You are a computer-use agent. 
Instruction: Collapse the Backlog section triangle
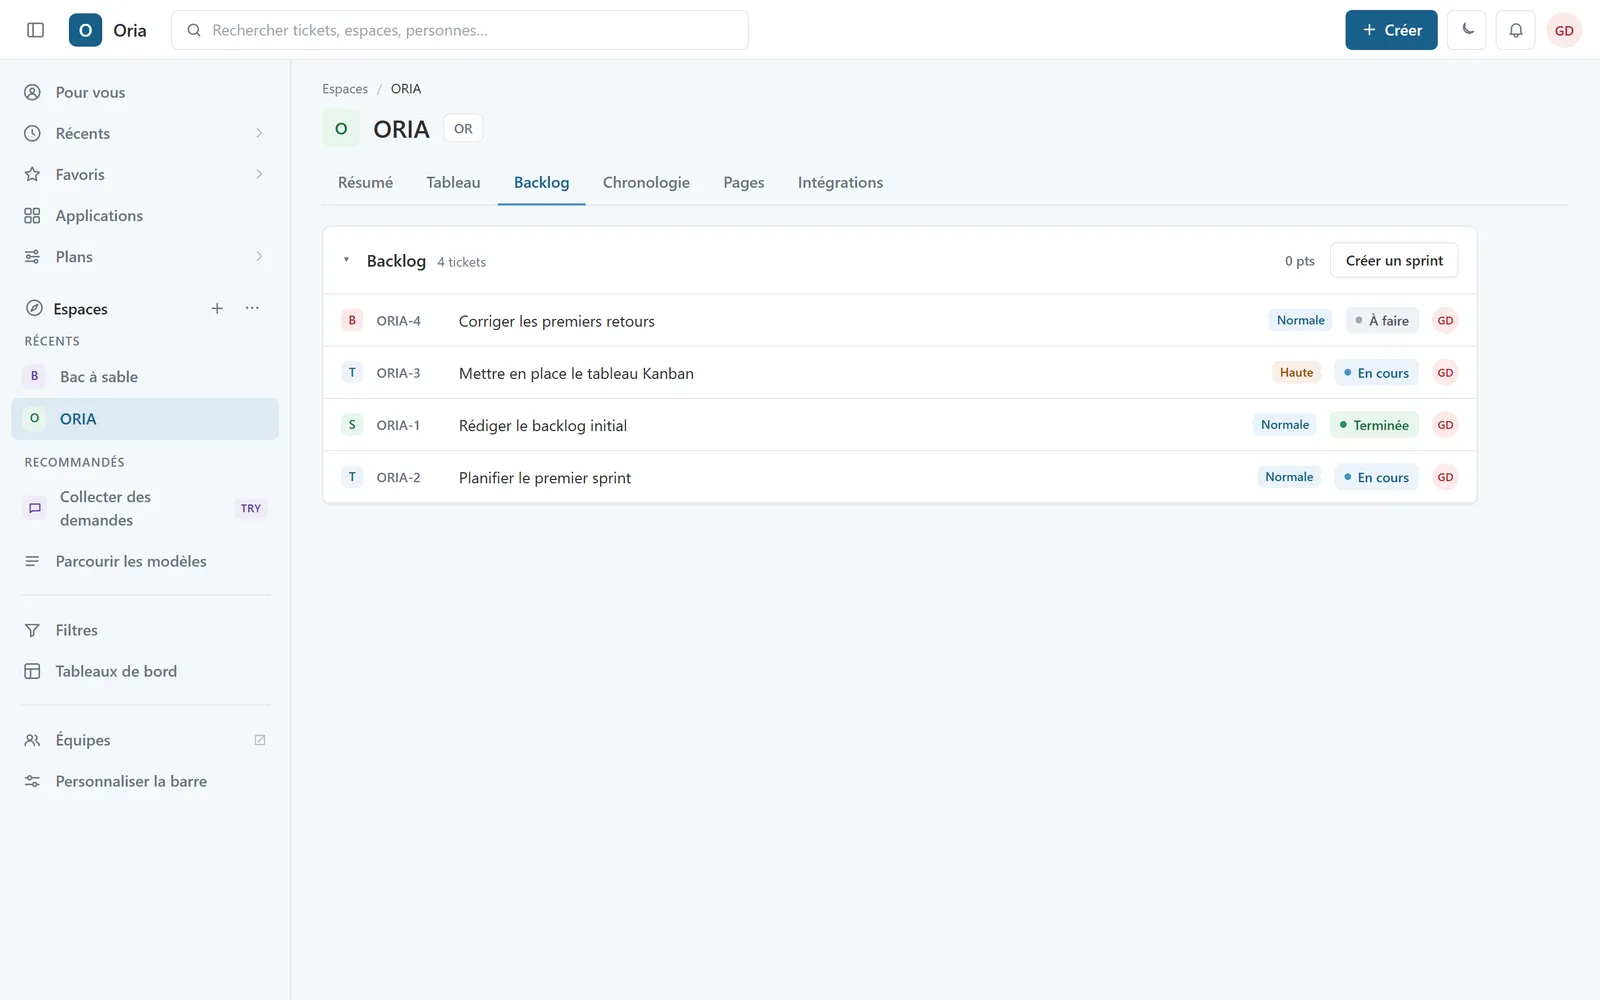(x=346, y=260)
